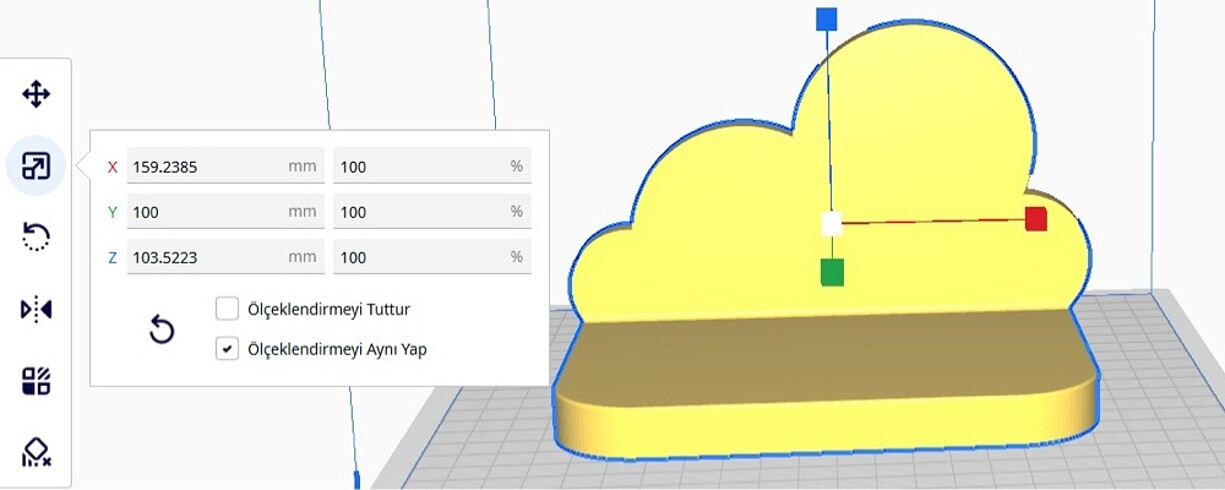
Task: Focus the X scale percentage field
Action: click(x=420, y=167)
